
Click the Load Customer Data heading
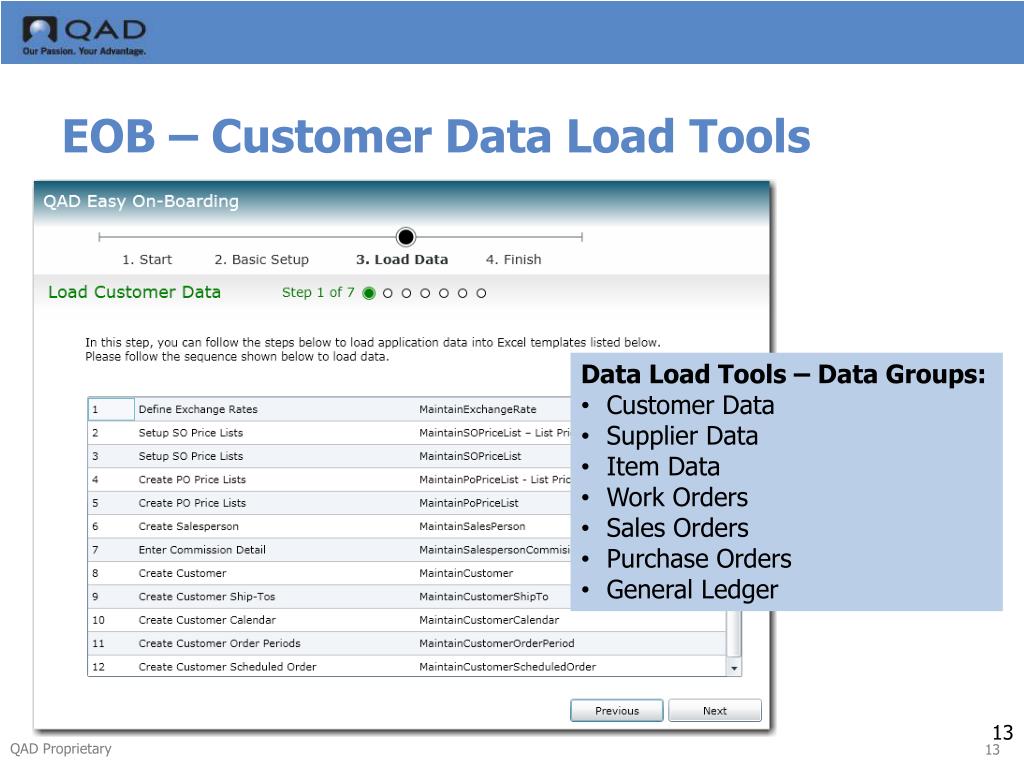(135, 292)
